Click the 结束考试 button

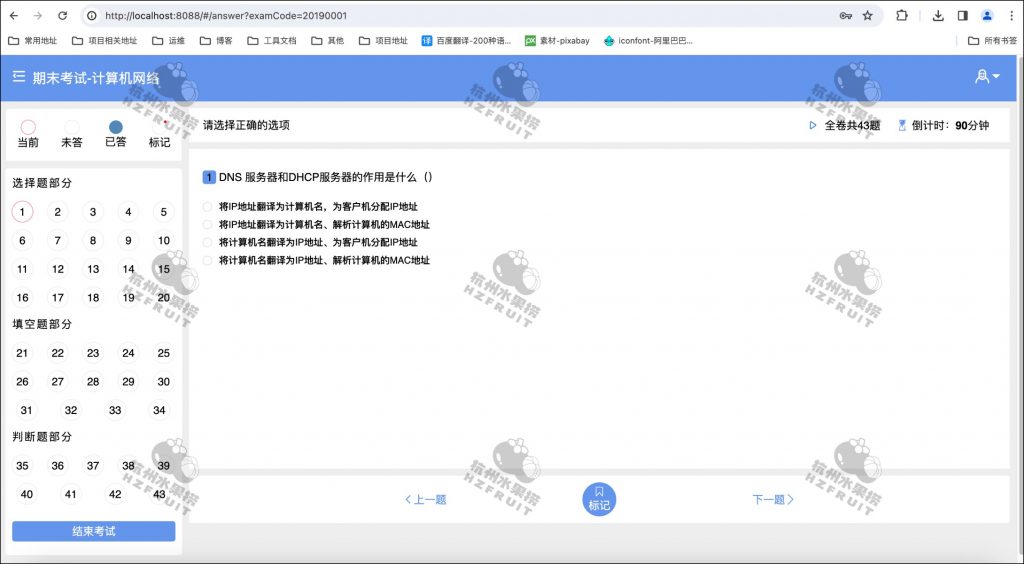tap(93, 531)
